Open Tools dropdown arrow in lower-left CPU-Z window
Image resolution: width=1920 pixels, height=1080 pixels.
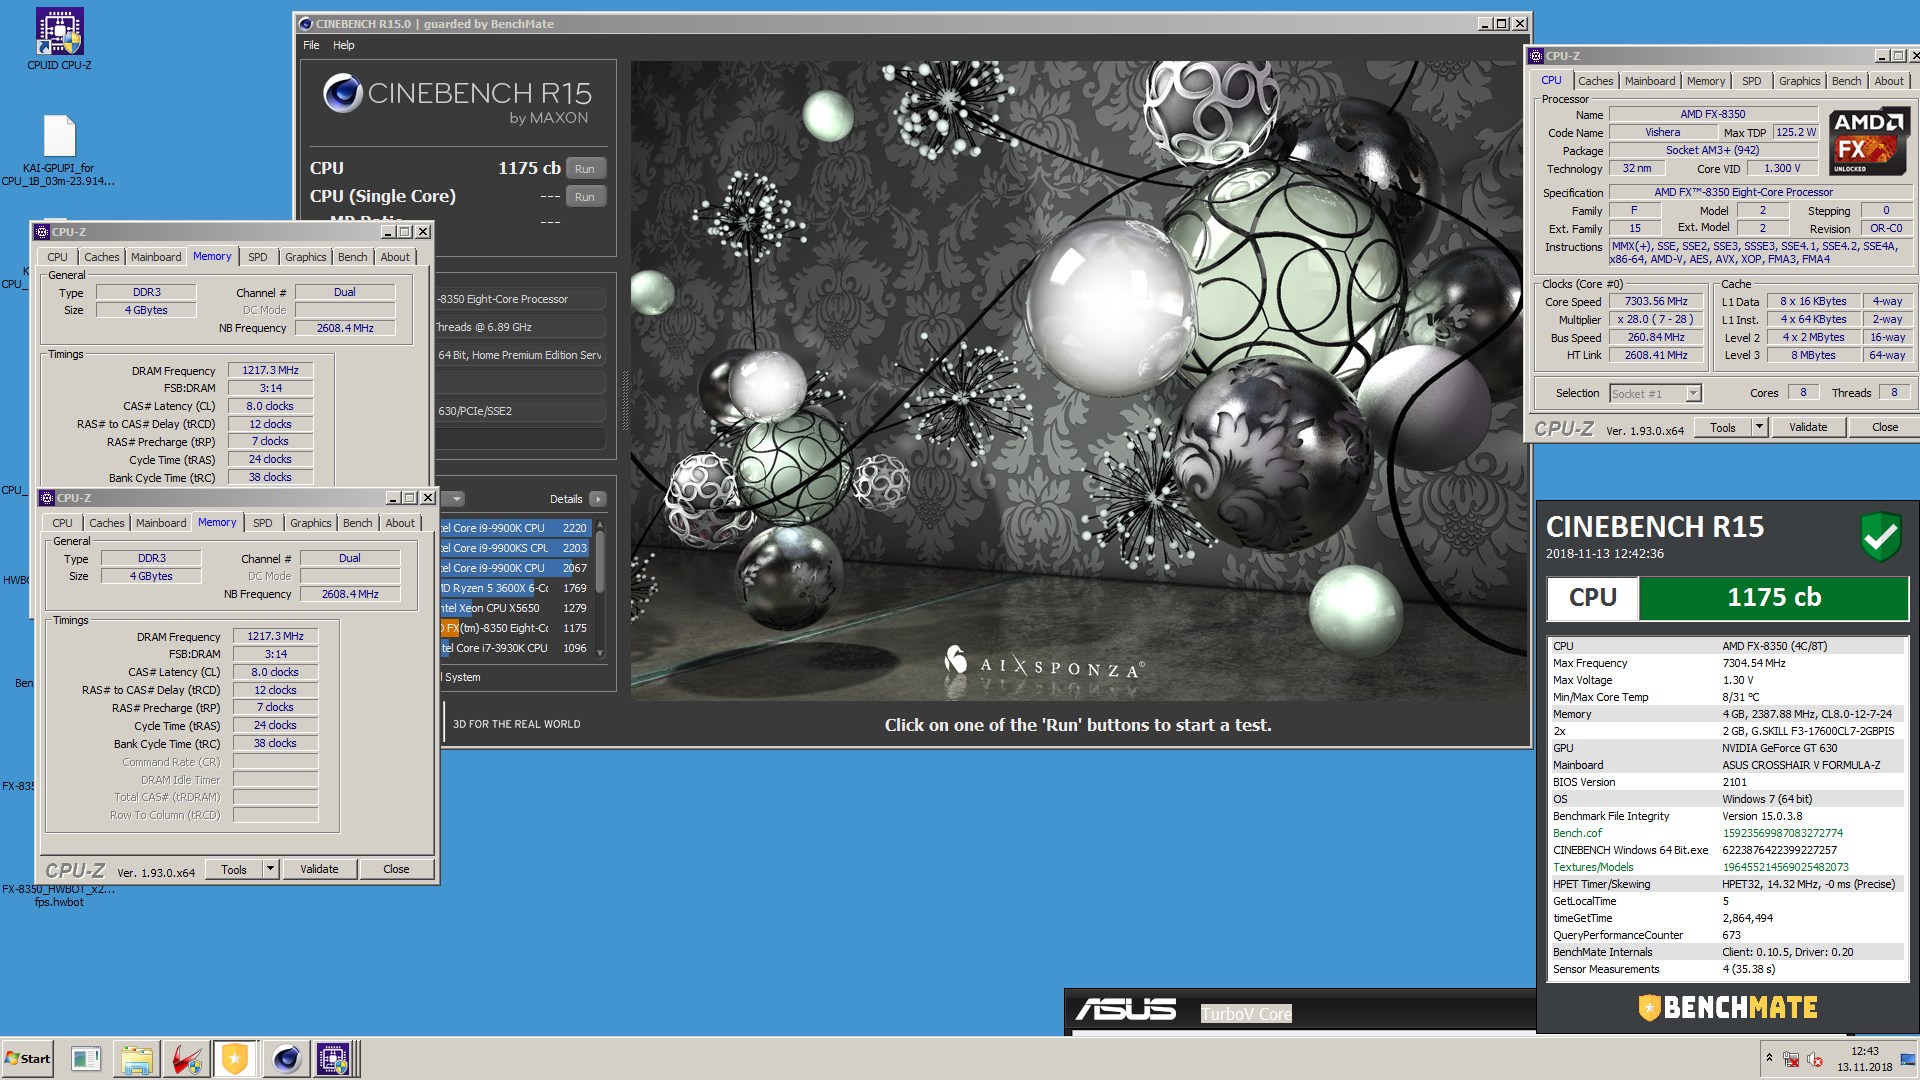click(270, 869)
